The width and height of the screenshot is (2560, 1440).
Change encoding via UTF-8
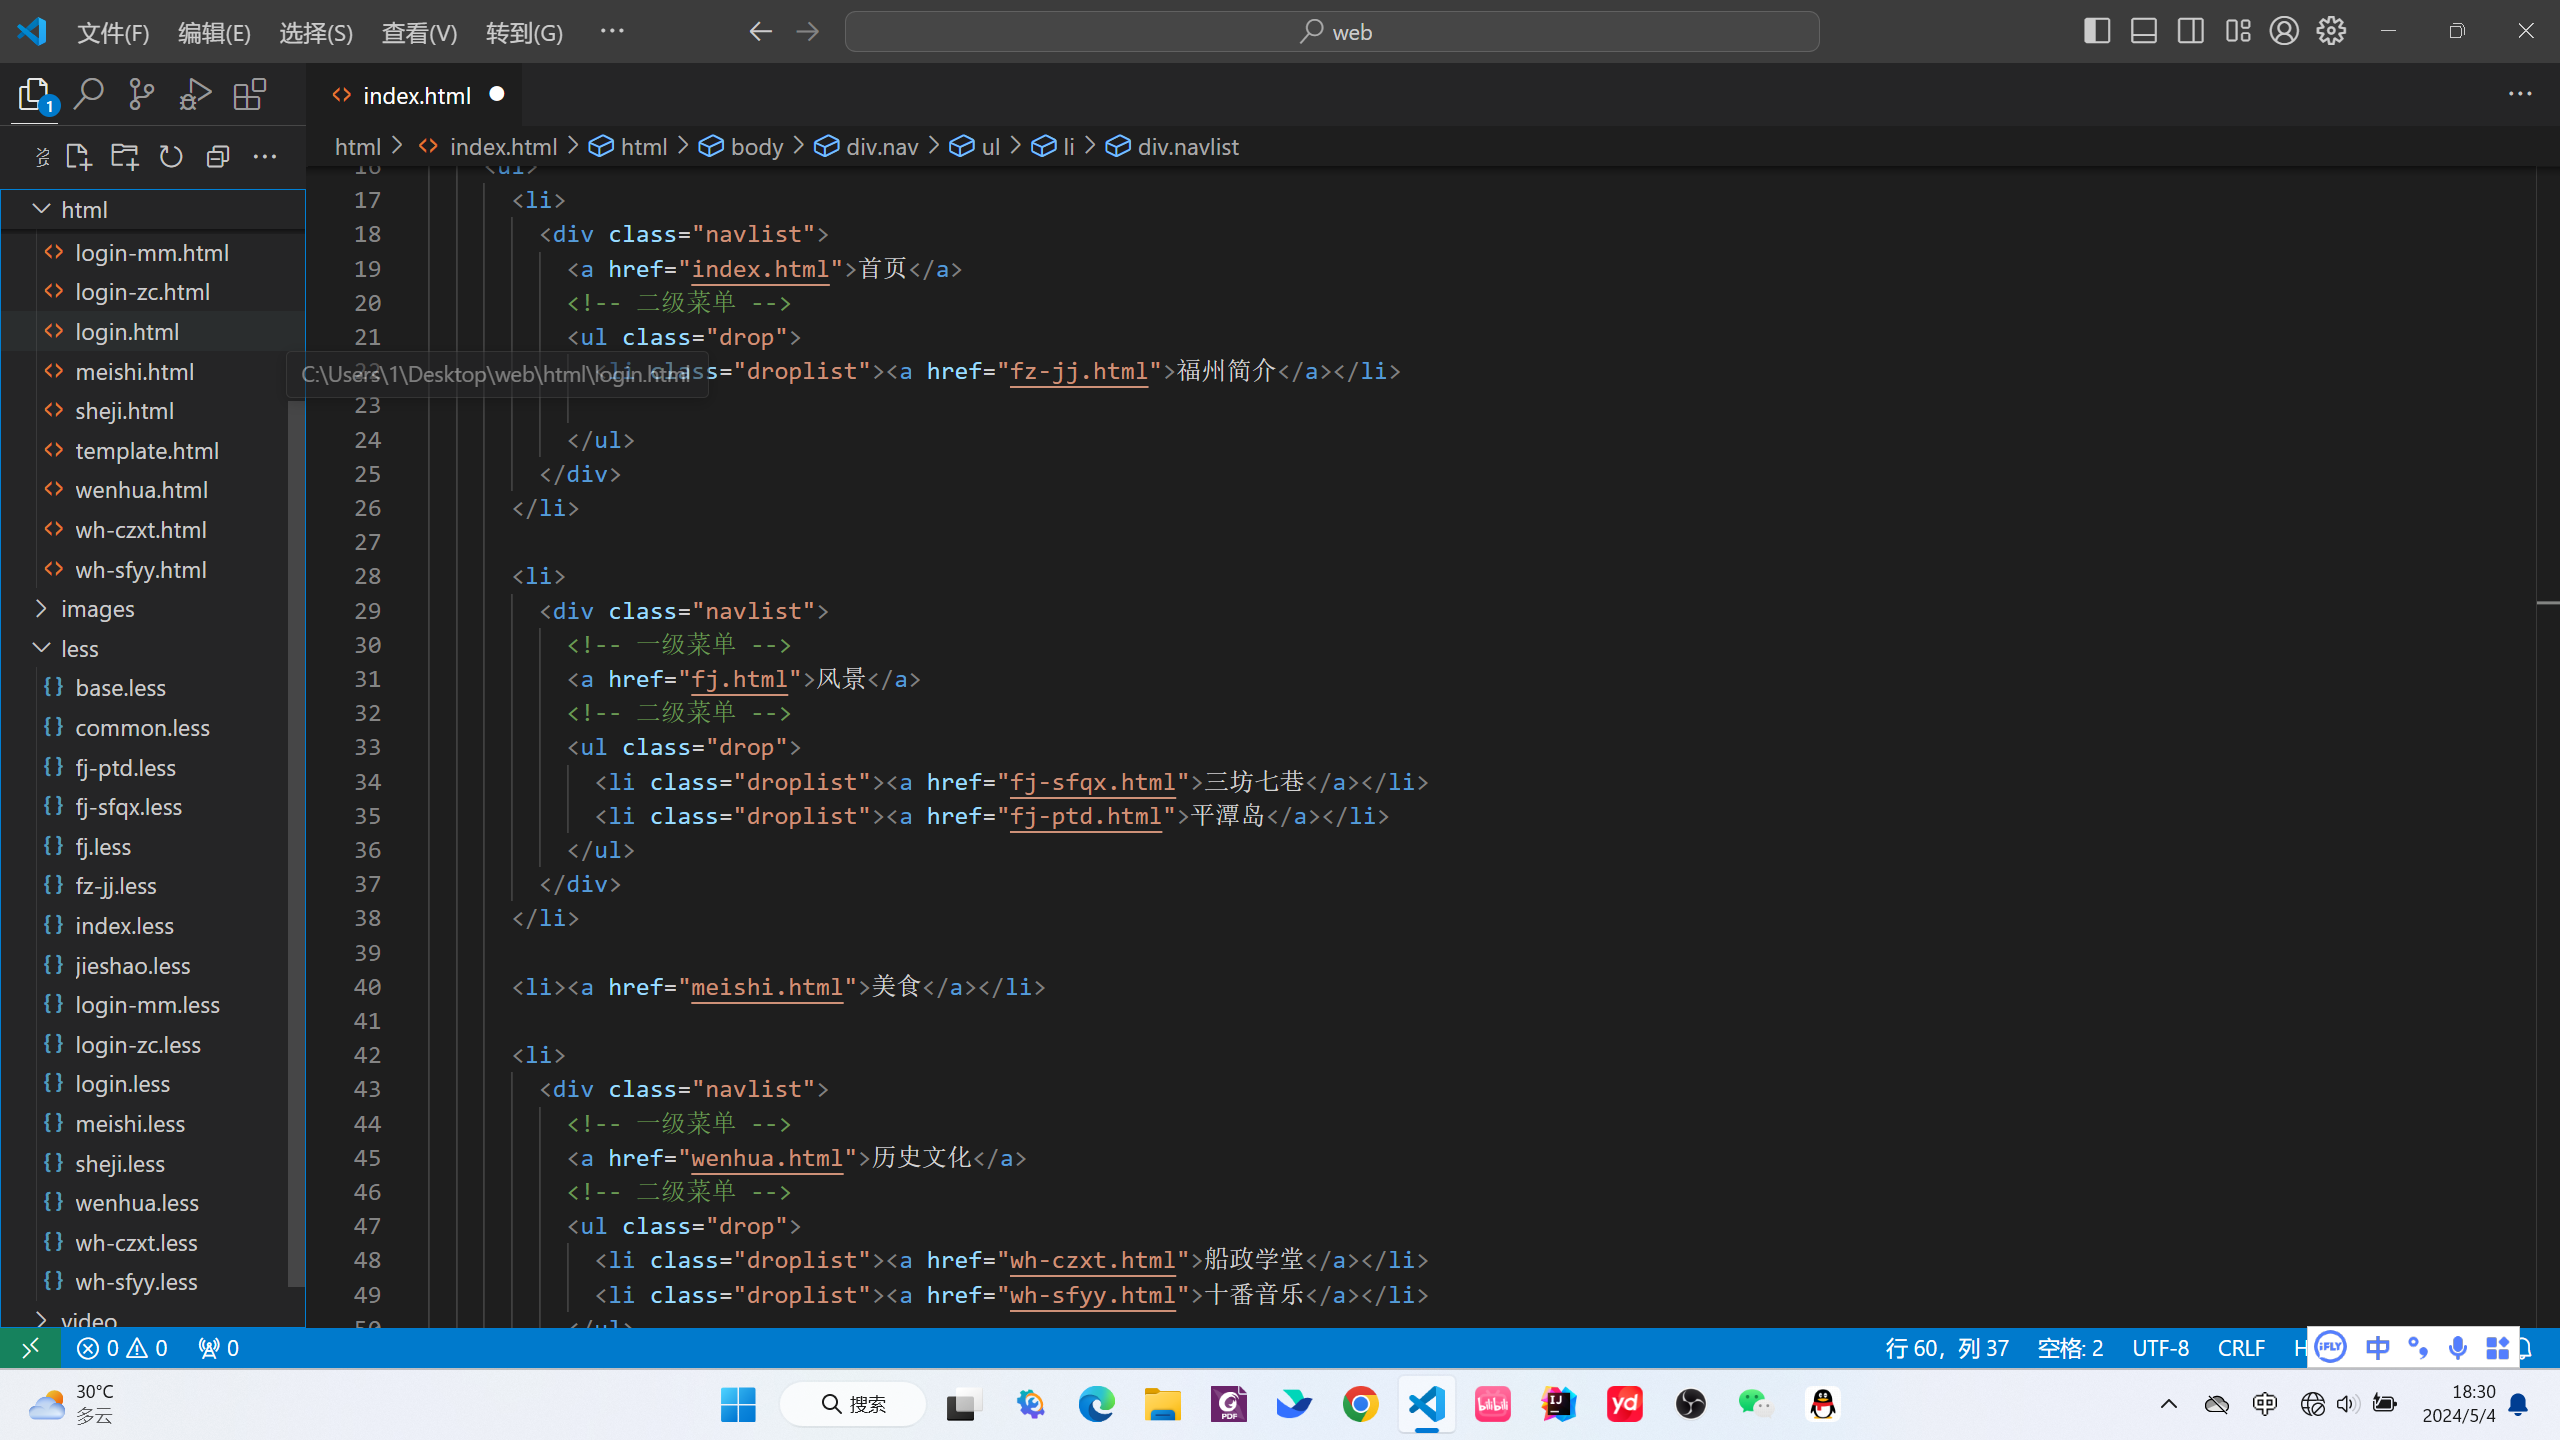[2160, 1348]
